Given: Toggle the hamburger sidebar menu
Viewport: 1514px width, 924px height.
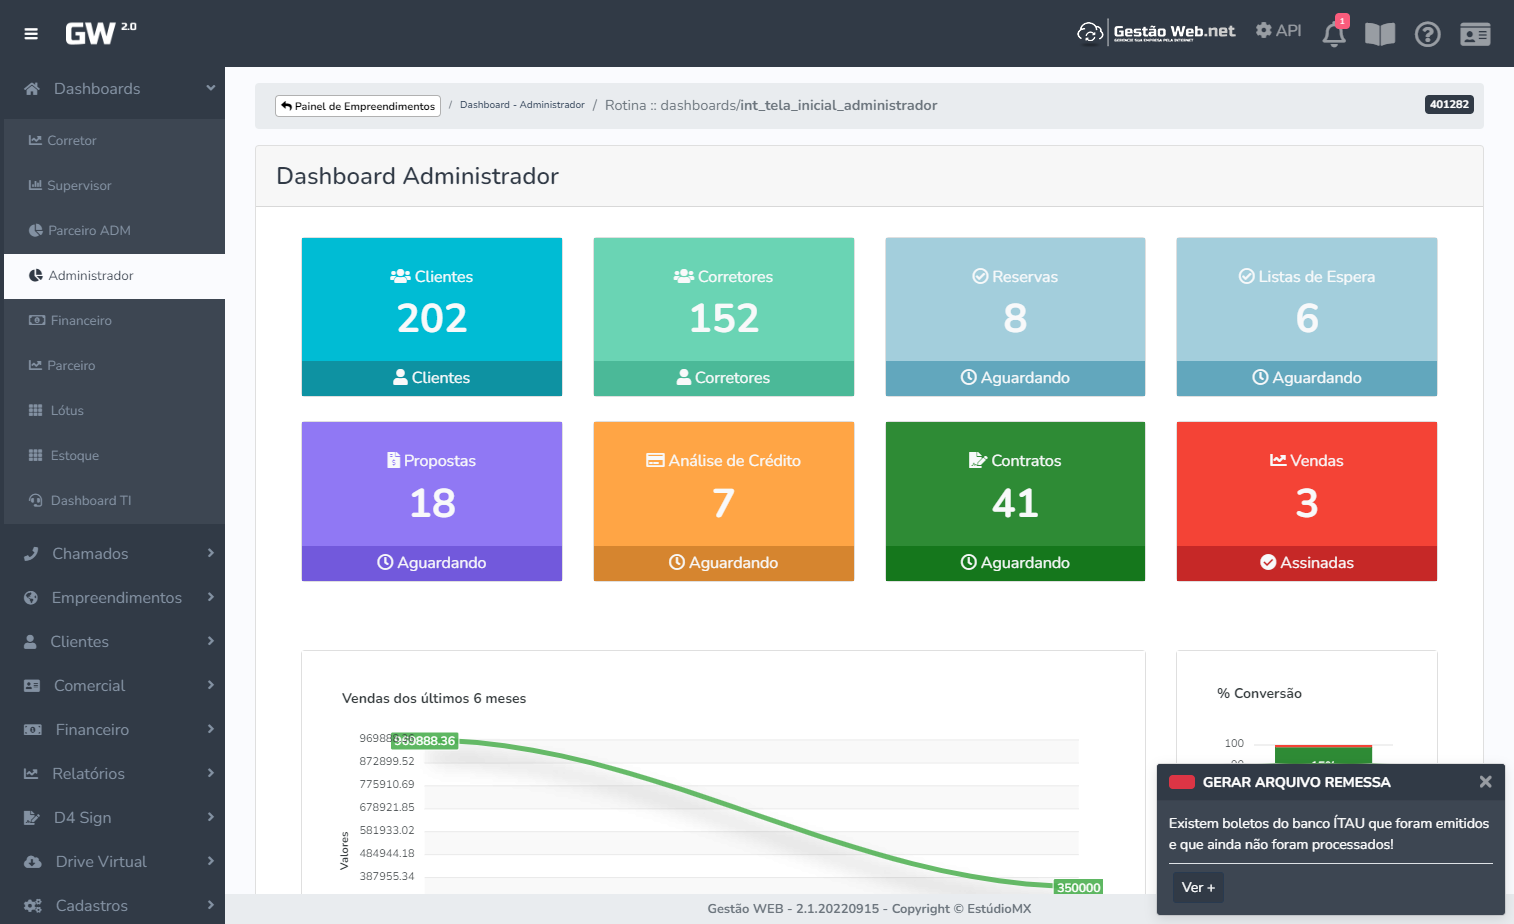Looking at the screenshot, I should pyautogui.click(x=31, y=34).
